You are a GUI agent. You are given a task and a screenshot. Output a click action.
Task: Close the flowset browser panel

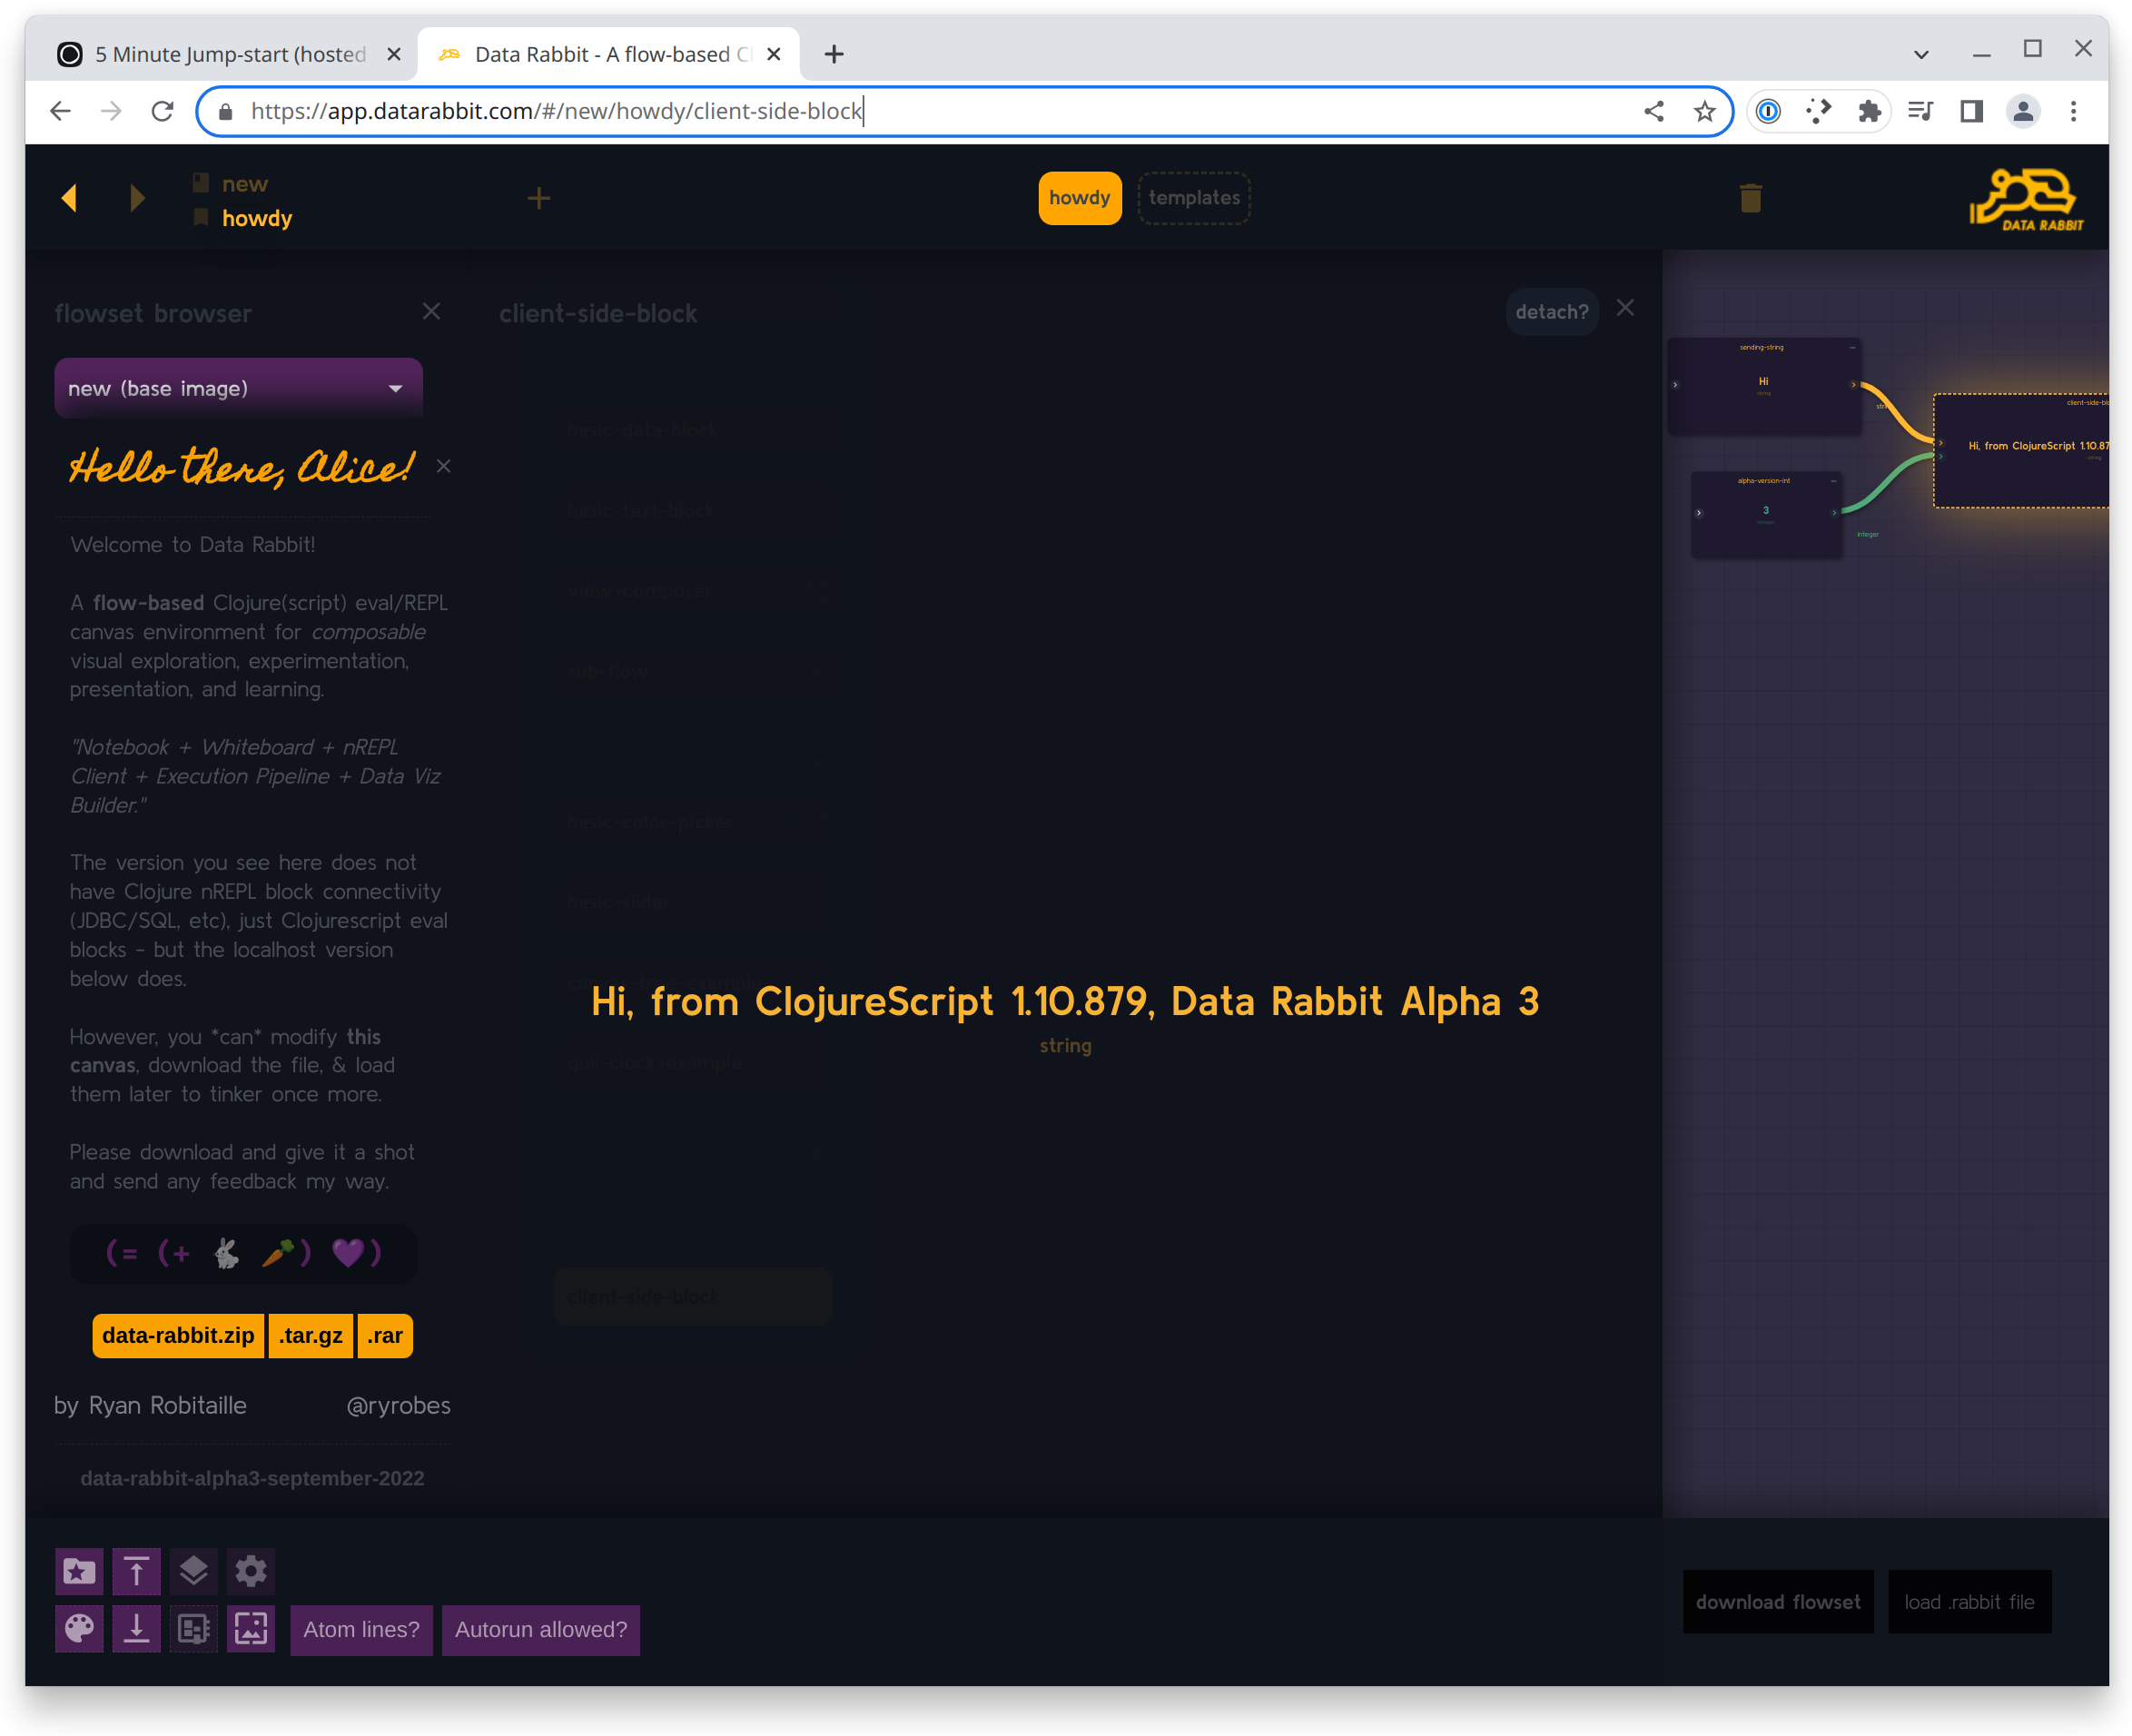(431, 312)
